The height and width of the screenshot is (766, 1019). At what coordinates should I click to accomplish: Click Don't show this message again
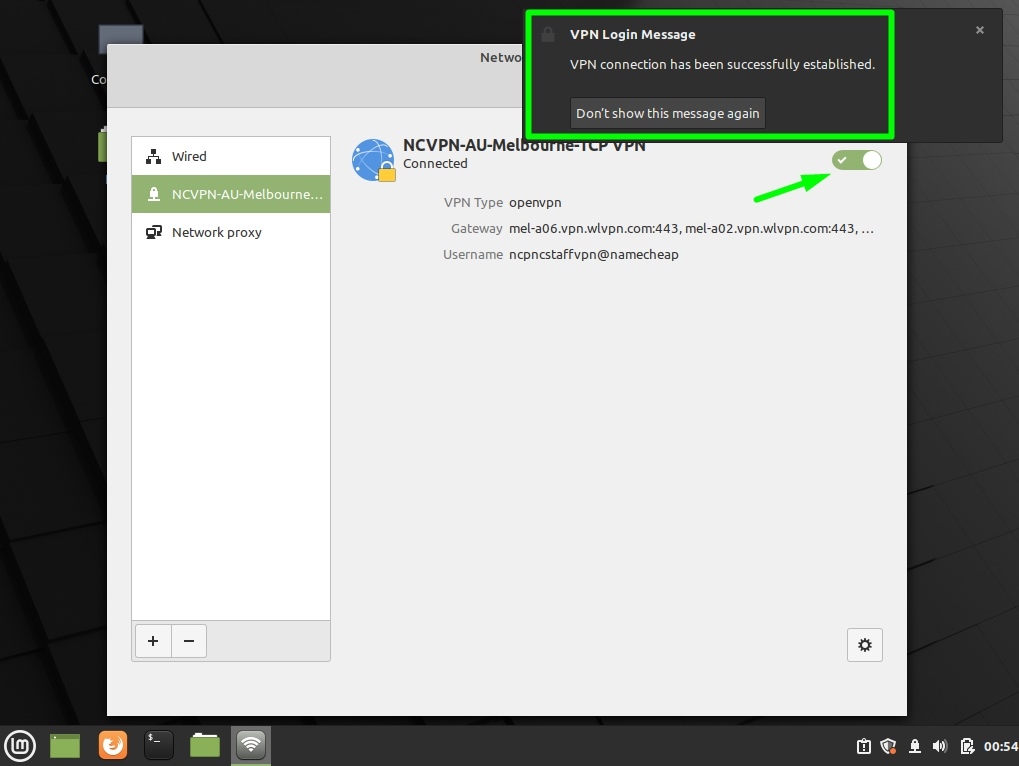click(x=667, y=112)
